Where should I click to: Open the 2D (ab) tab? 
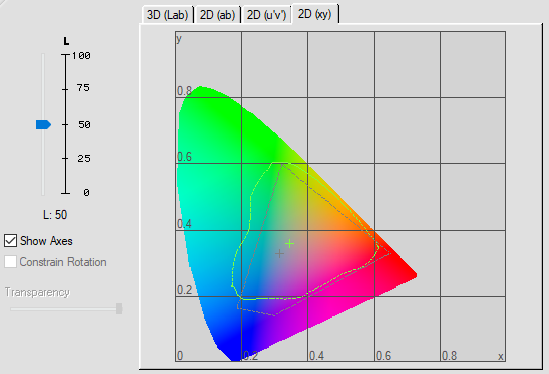pos(217,15)
